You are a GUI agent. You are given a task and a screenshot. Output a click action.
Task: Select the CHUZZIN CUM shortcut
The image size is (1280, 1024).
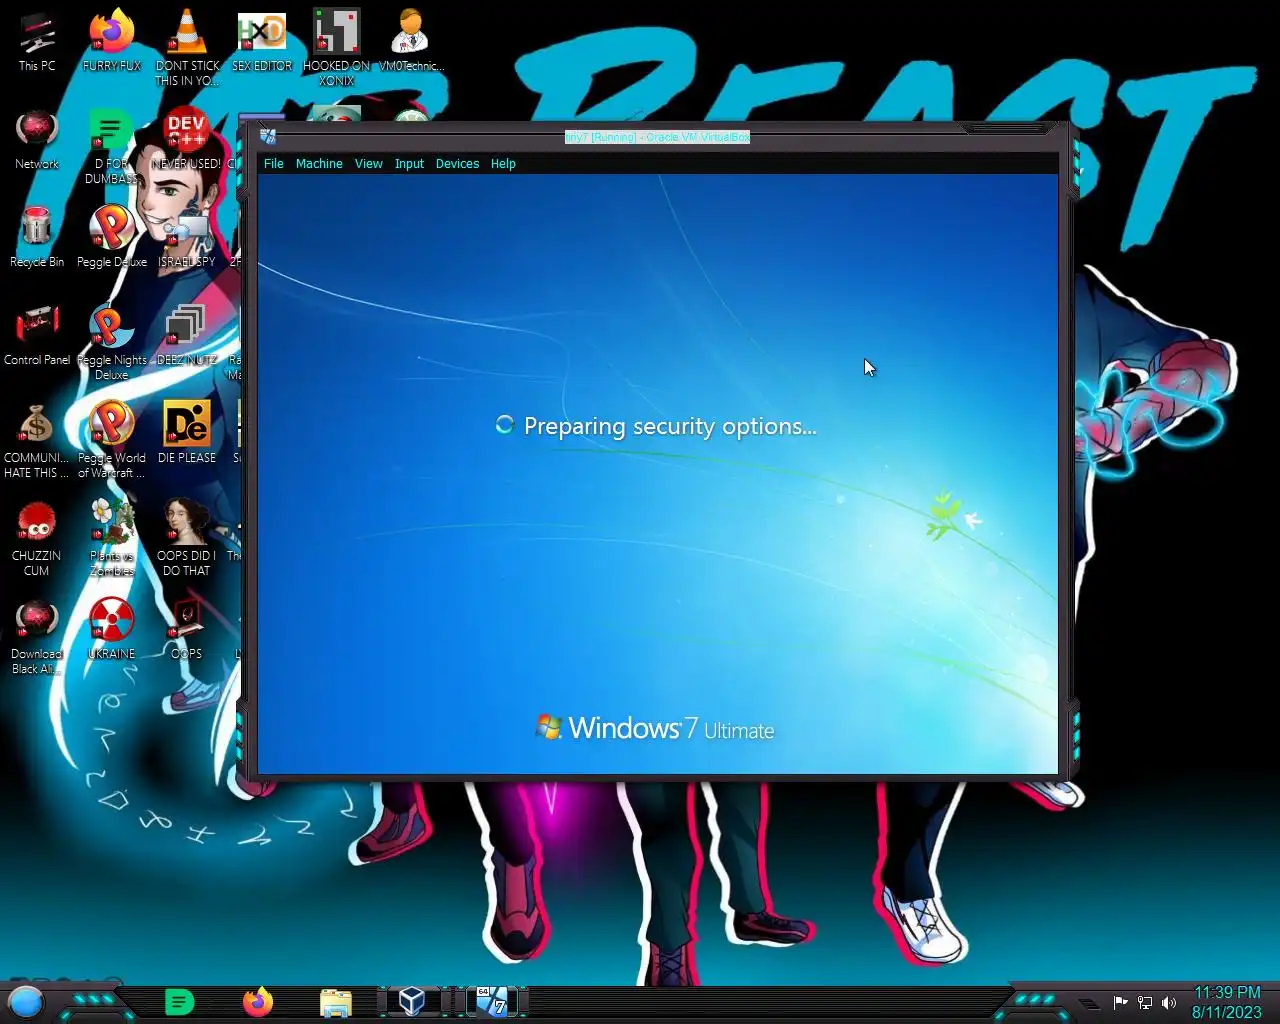pyautogui.click(x=37, y=538)
